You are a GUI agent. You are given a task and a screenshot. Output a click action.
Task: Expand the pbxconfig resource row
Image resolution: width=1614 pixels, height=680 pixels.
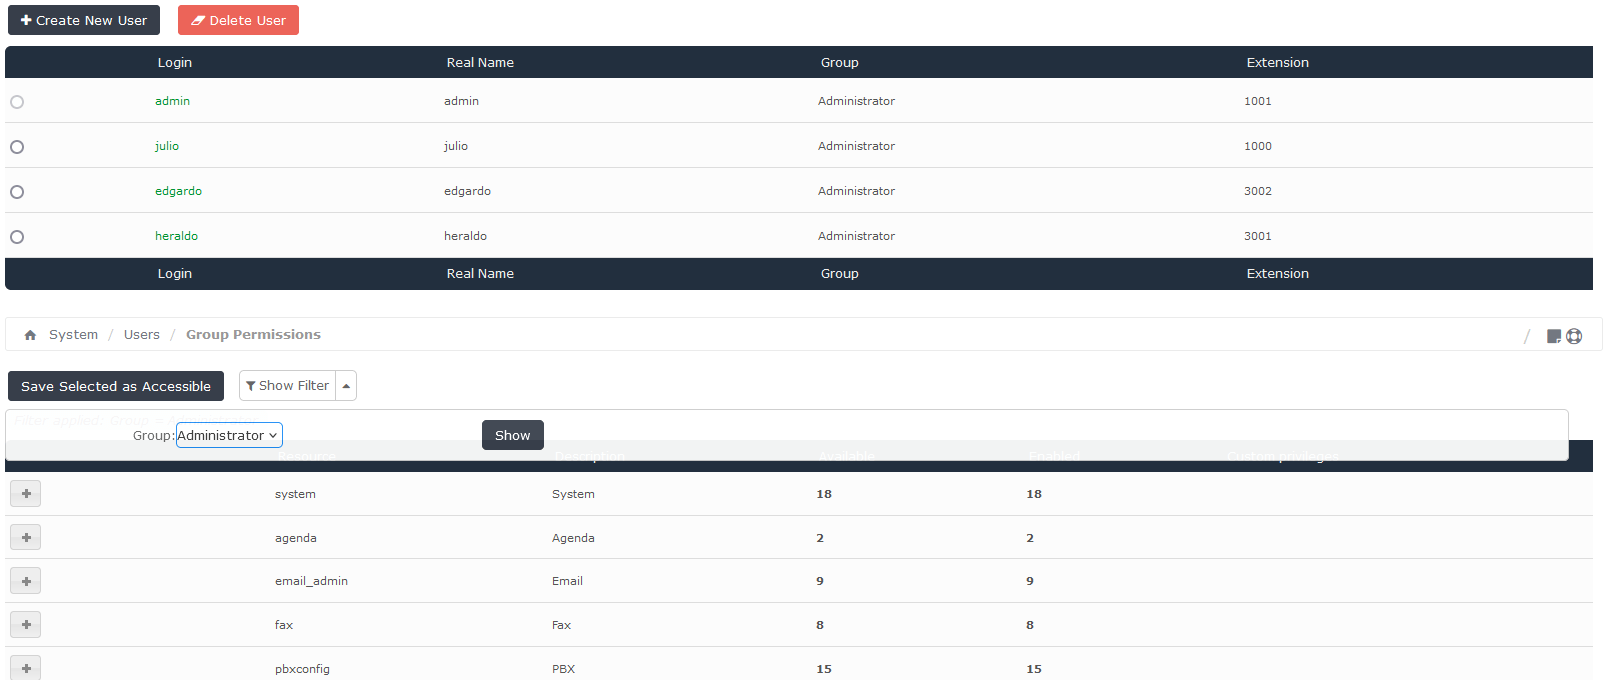click(26, 668)
